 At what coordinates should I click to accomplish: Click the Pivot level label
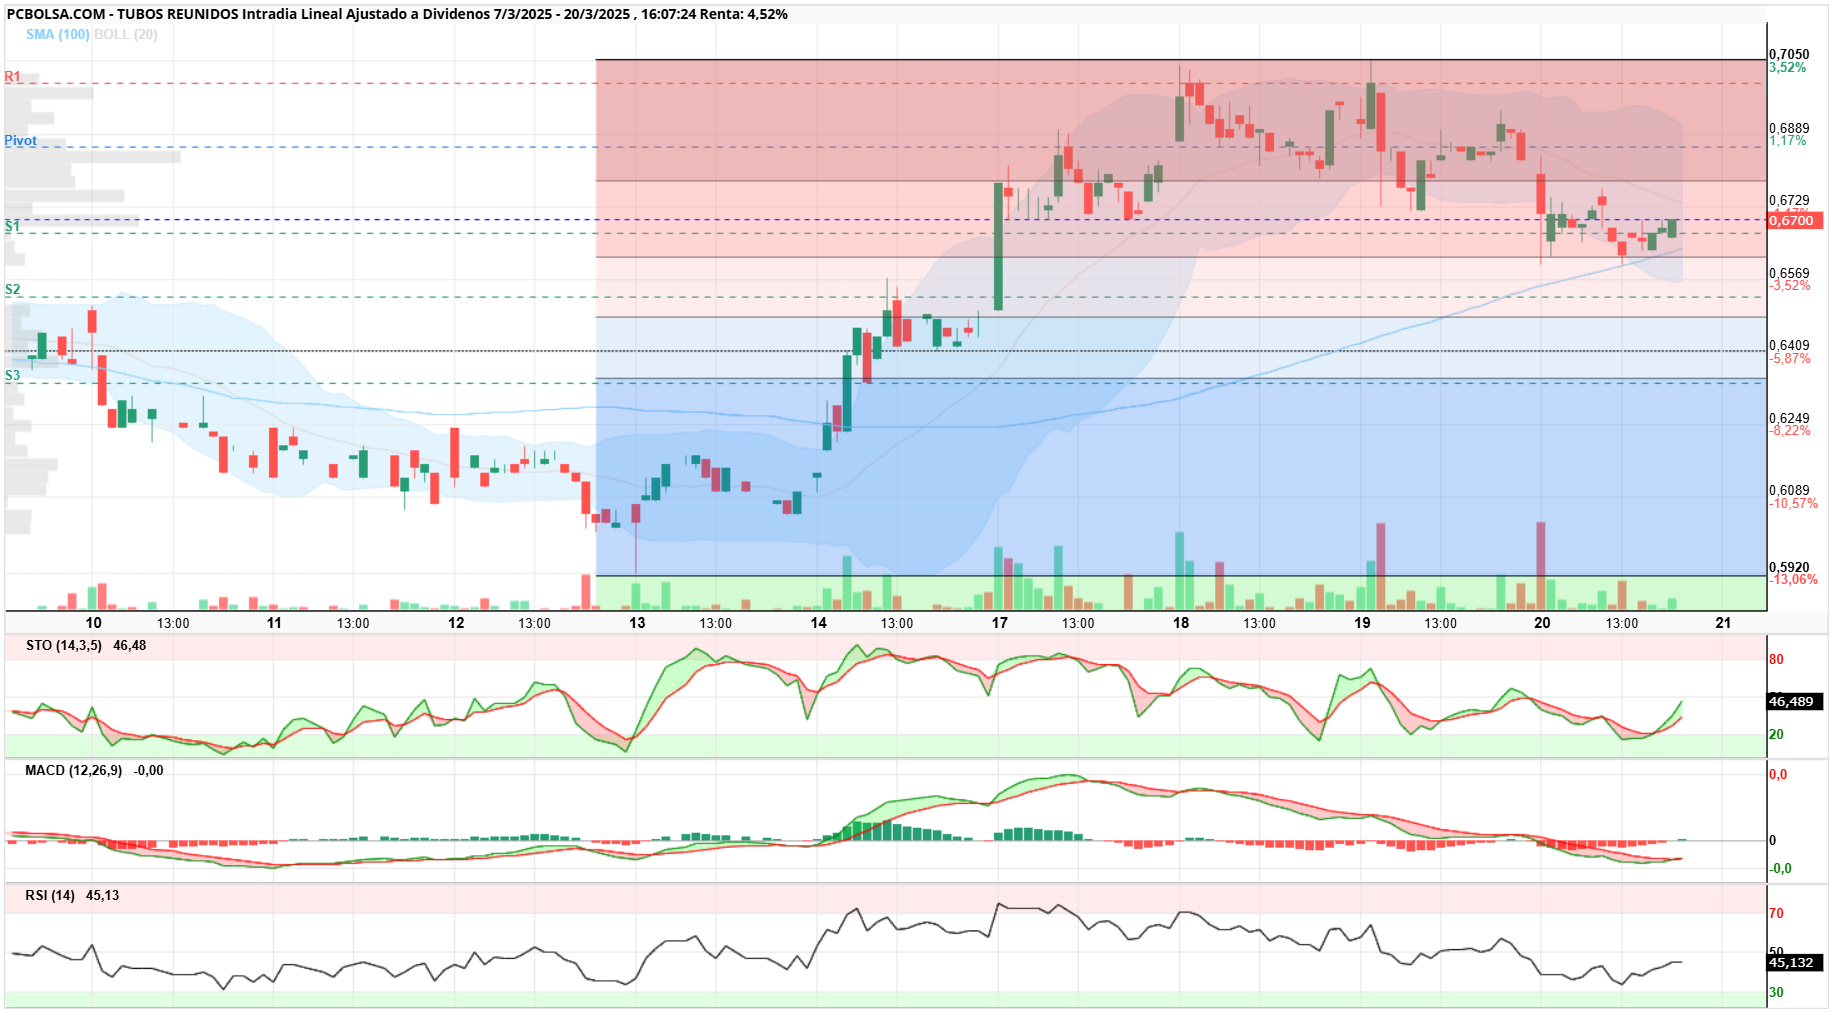point(20,140)
